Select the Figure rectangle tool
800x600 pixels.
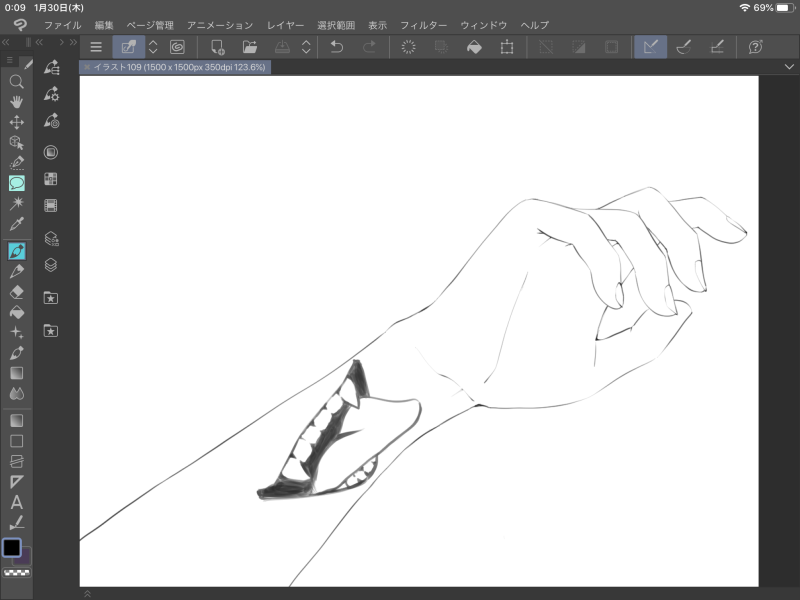(x=16, y=441)
